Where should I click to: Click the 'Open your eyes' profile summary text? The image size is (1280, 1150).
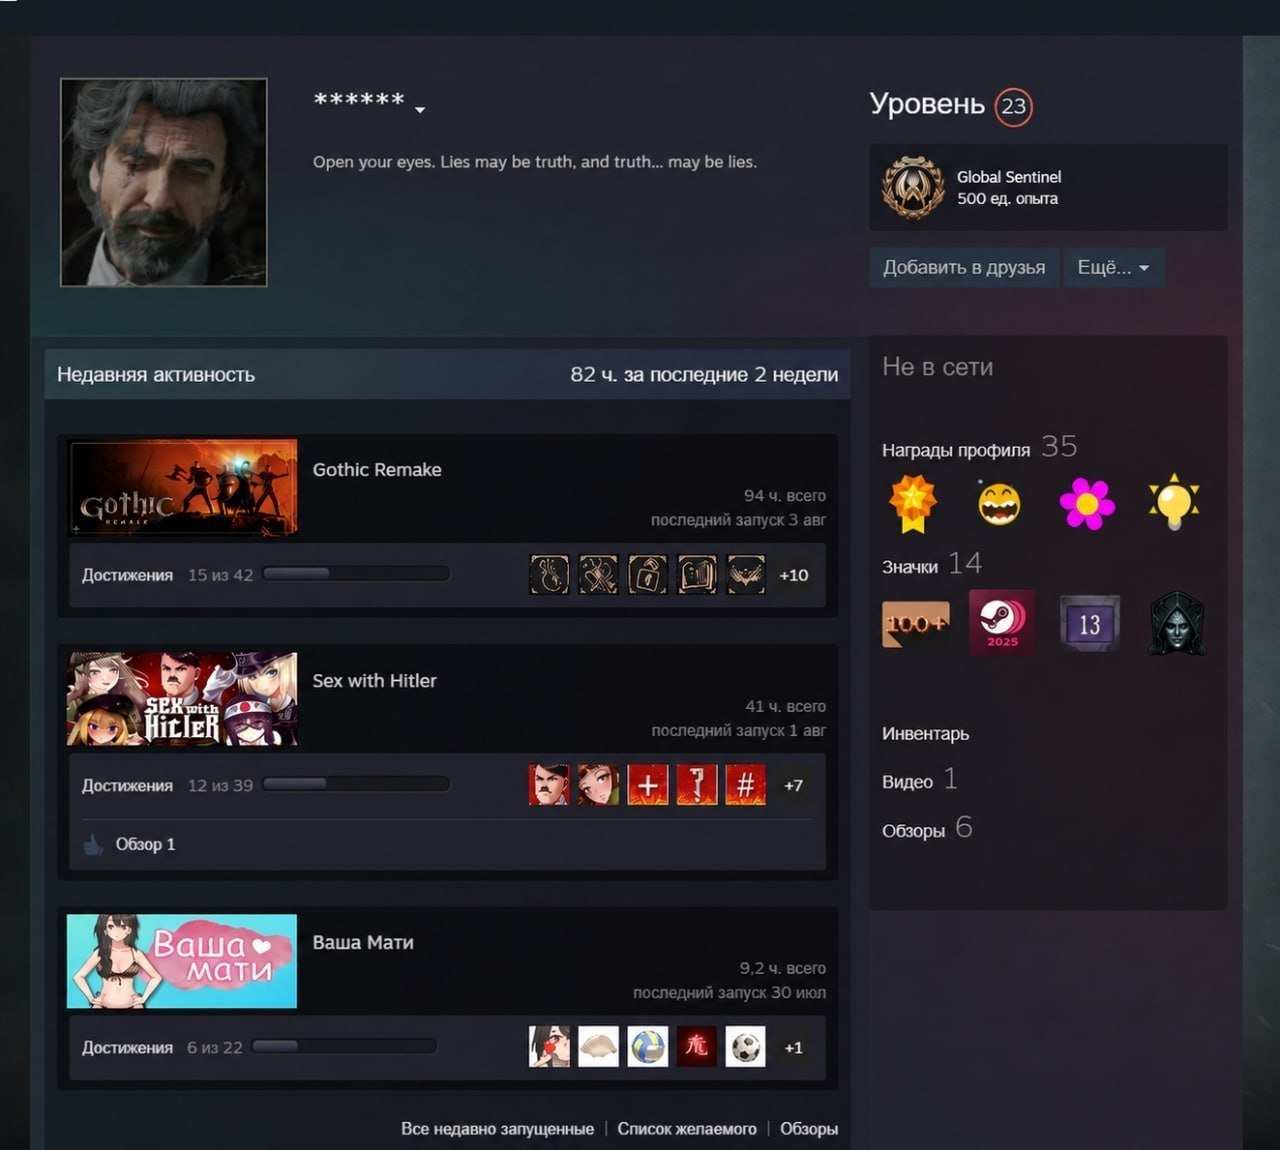coord(535,161)
